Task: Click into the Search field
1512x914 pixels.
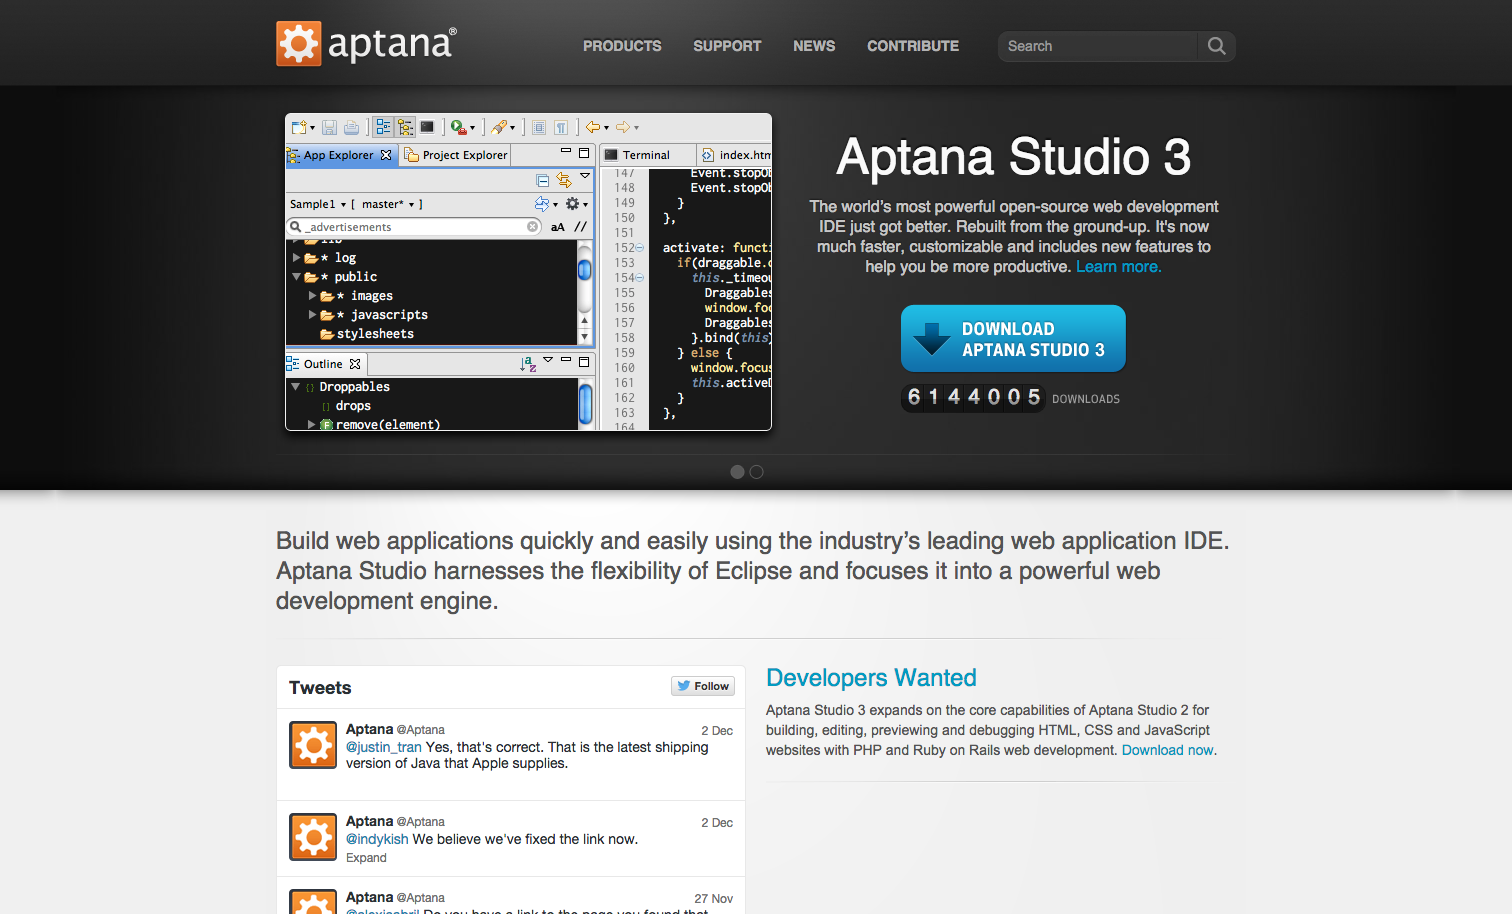Action: [1097, 46]
